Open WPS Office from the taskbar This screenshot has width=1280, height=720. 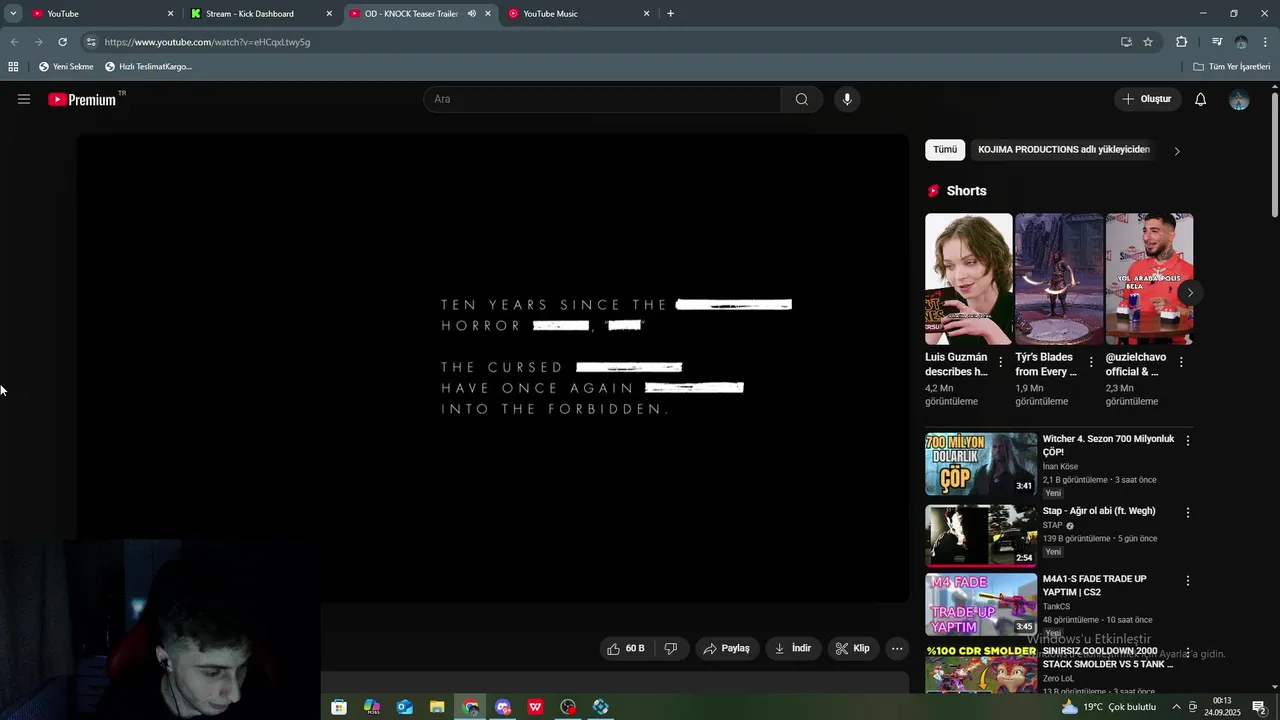tap(535, 707)
